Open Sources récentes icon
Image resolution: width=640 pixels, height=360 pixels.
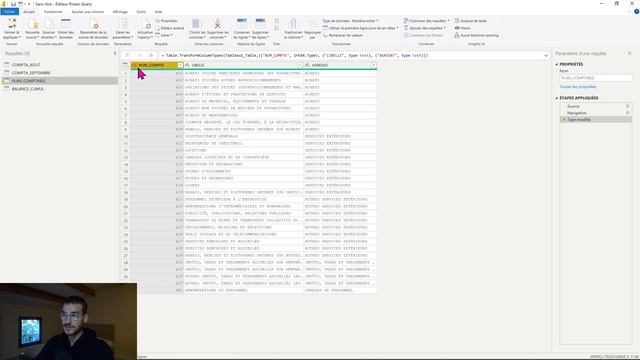tap(49, 24)
